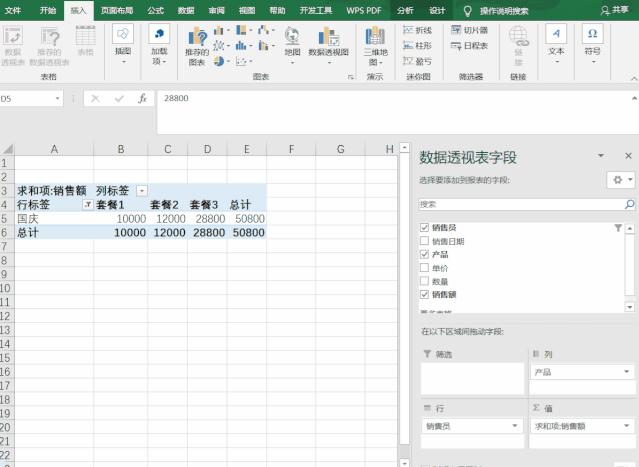Check the 数量 field checkbox

pos(424,281)
